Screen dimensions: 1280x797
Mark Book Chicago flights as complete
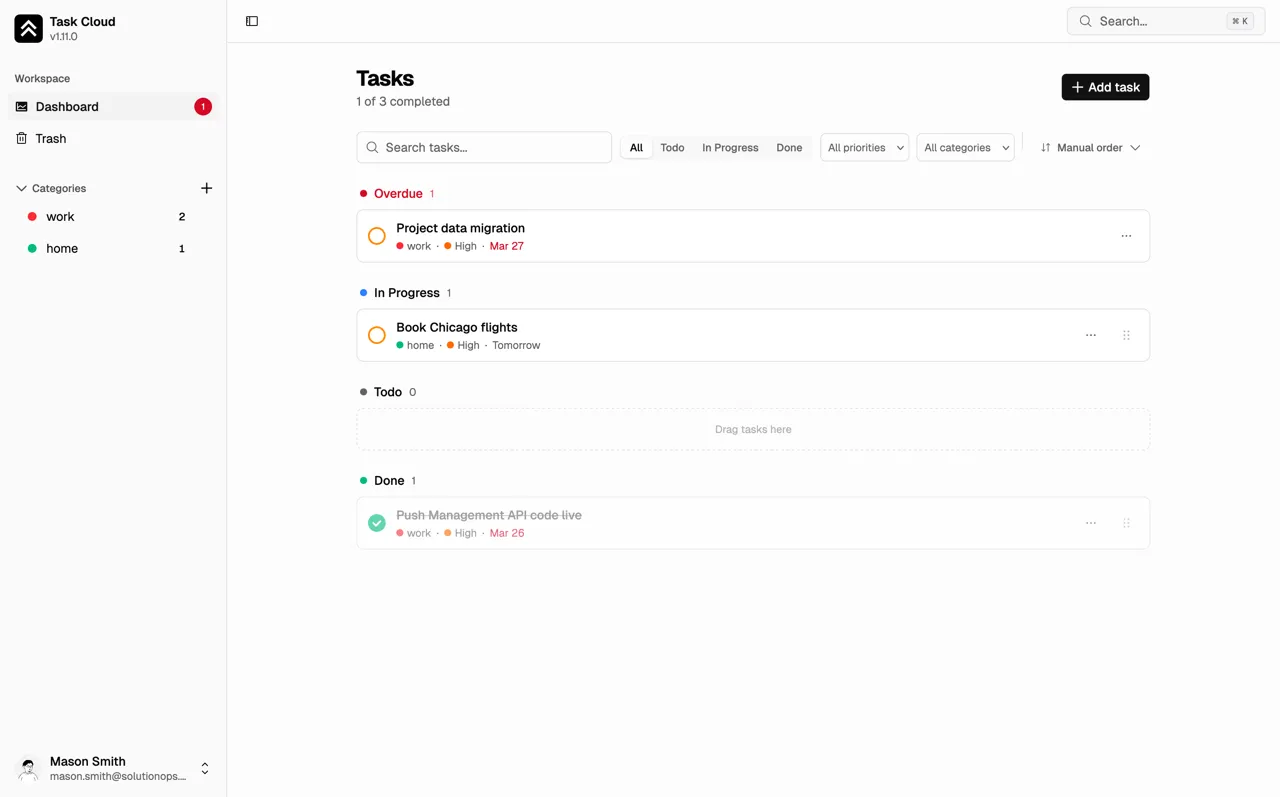point(377,335)
